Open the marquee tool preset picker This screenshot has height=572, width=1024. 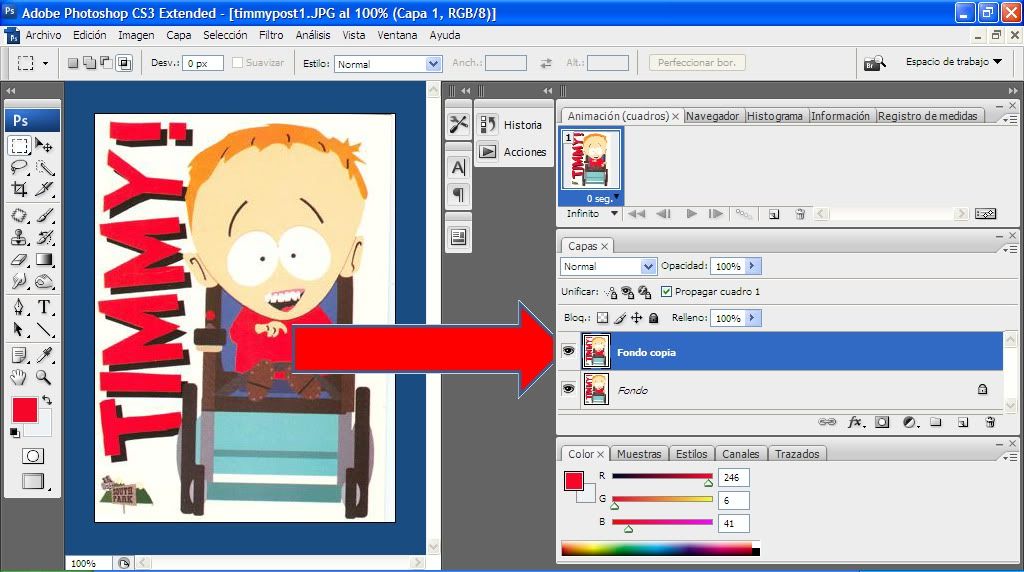pos(45,63)
